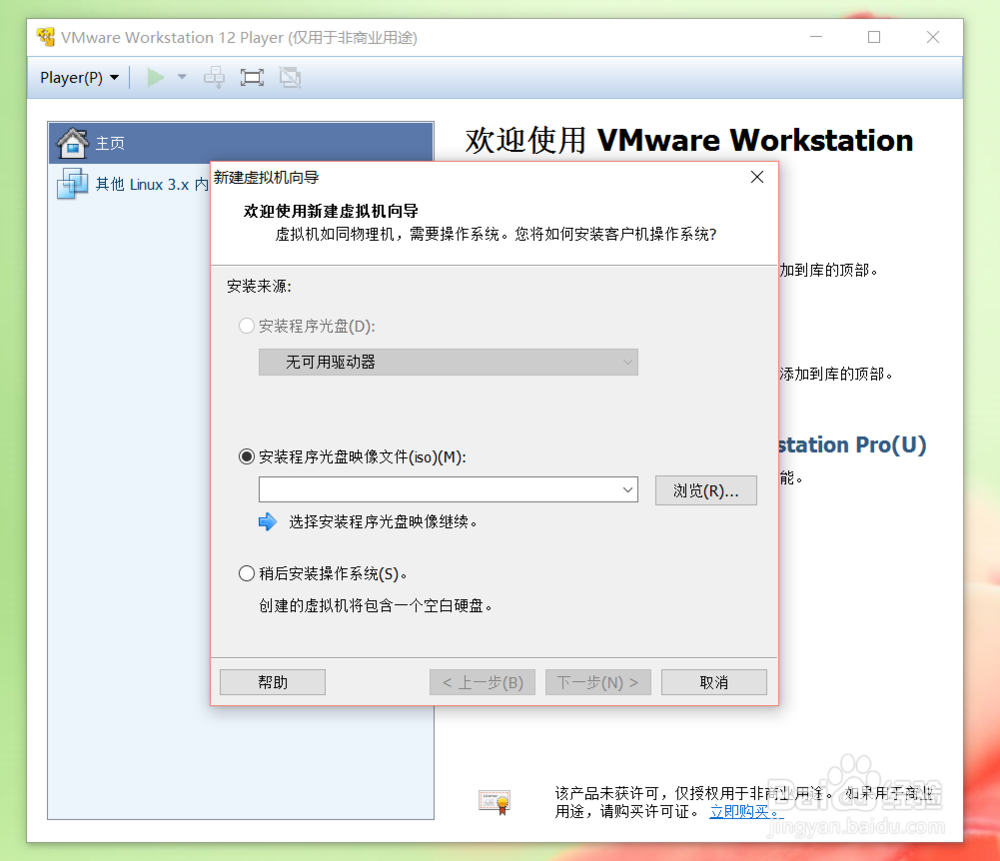Image resolution: width=1000 pixels, height=861 pixels.
Task: Click the Unity mode toolbar icon
Action: (x=290, y=78)
